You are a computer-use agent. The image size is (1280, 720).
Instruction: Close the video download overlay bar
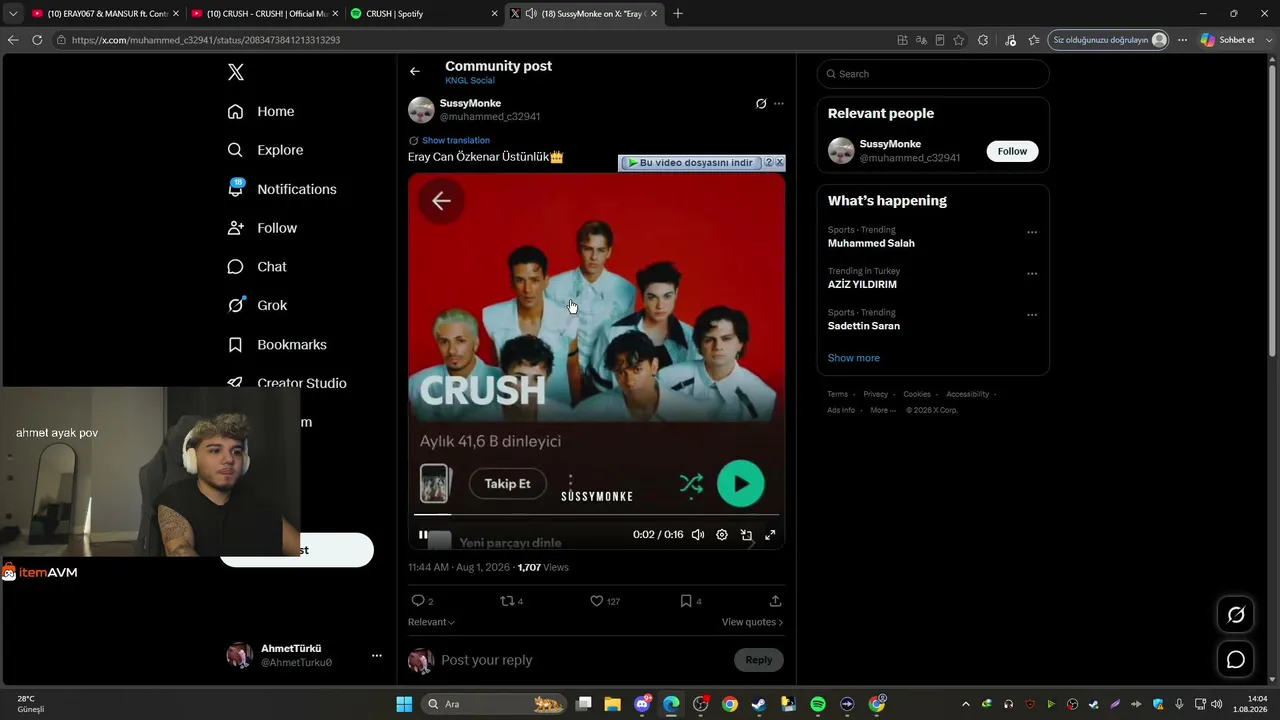pyautogui.click(x=780, y=162)
